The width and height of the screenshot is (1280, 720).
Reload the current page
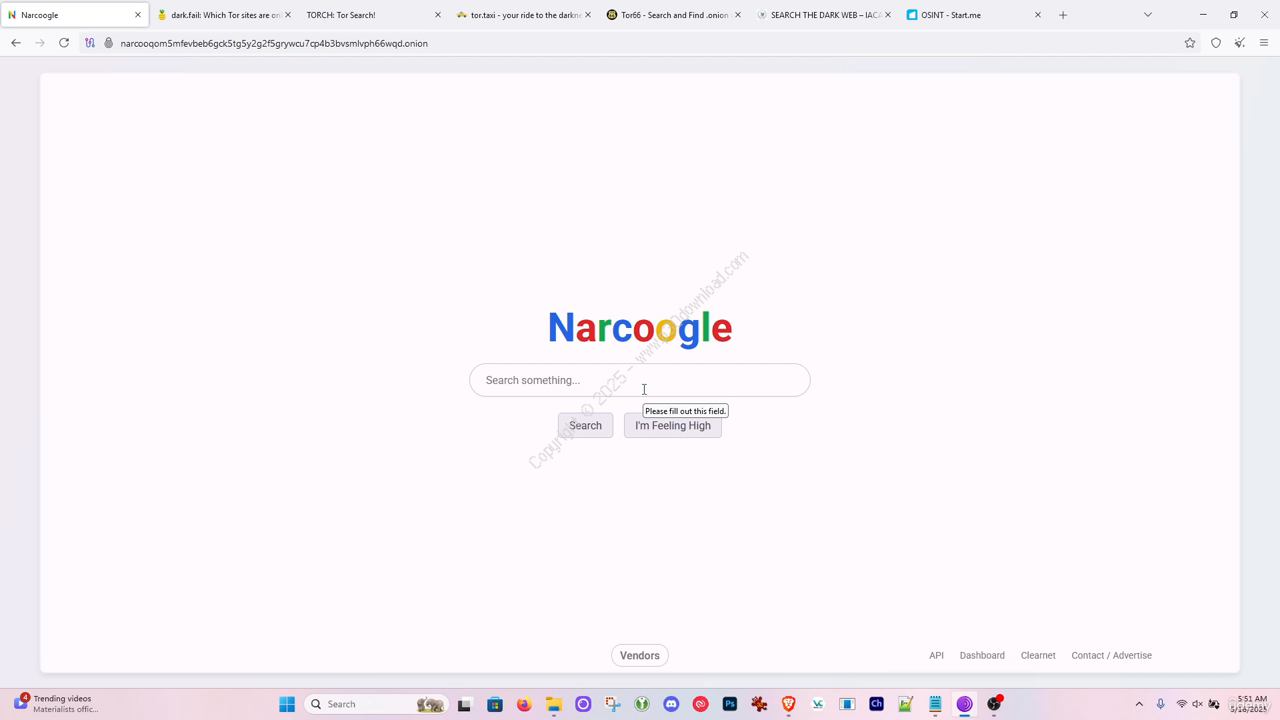pos(64,43)
